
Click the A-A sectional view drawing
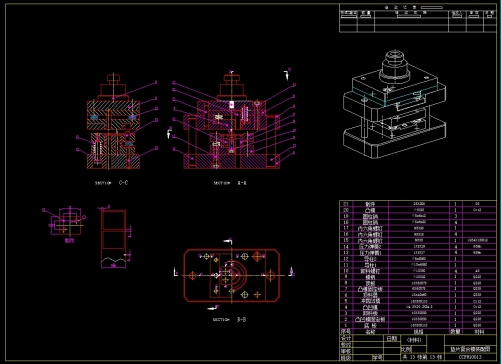coord(231,121)
